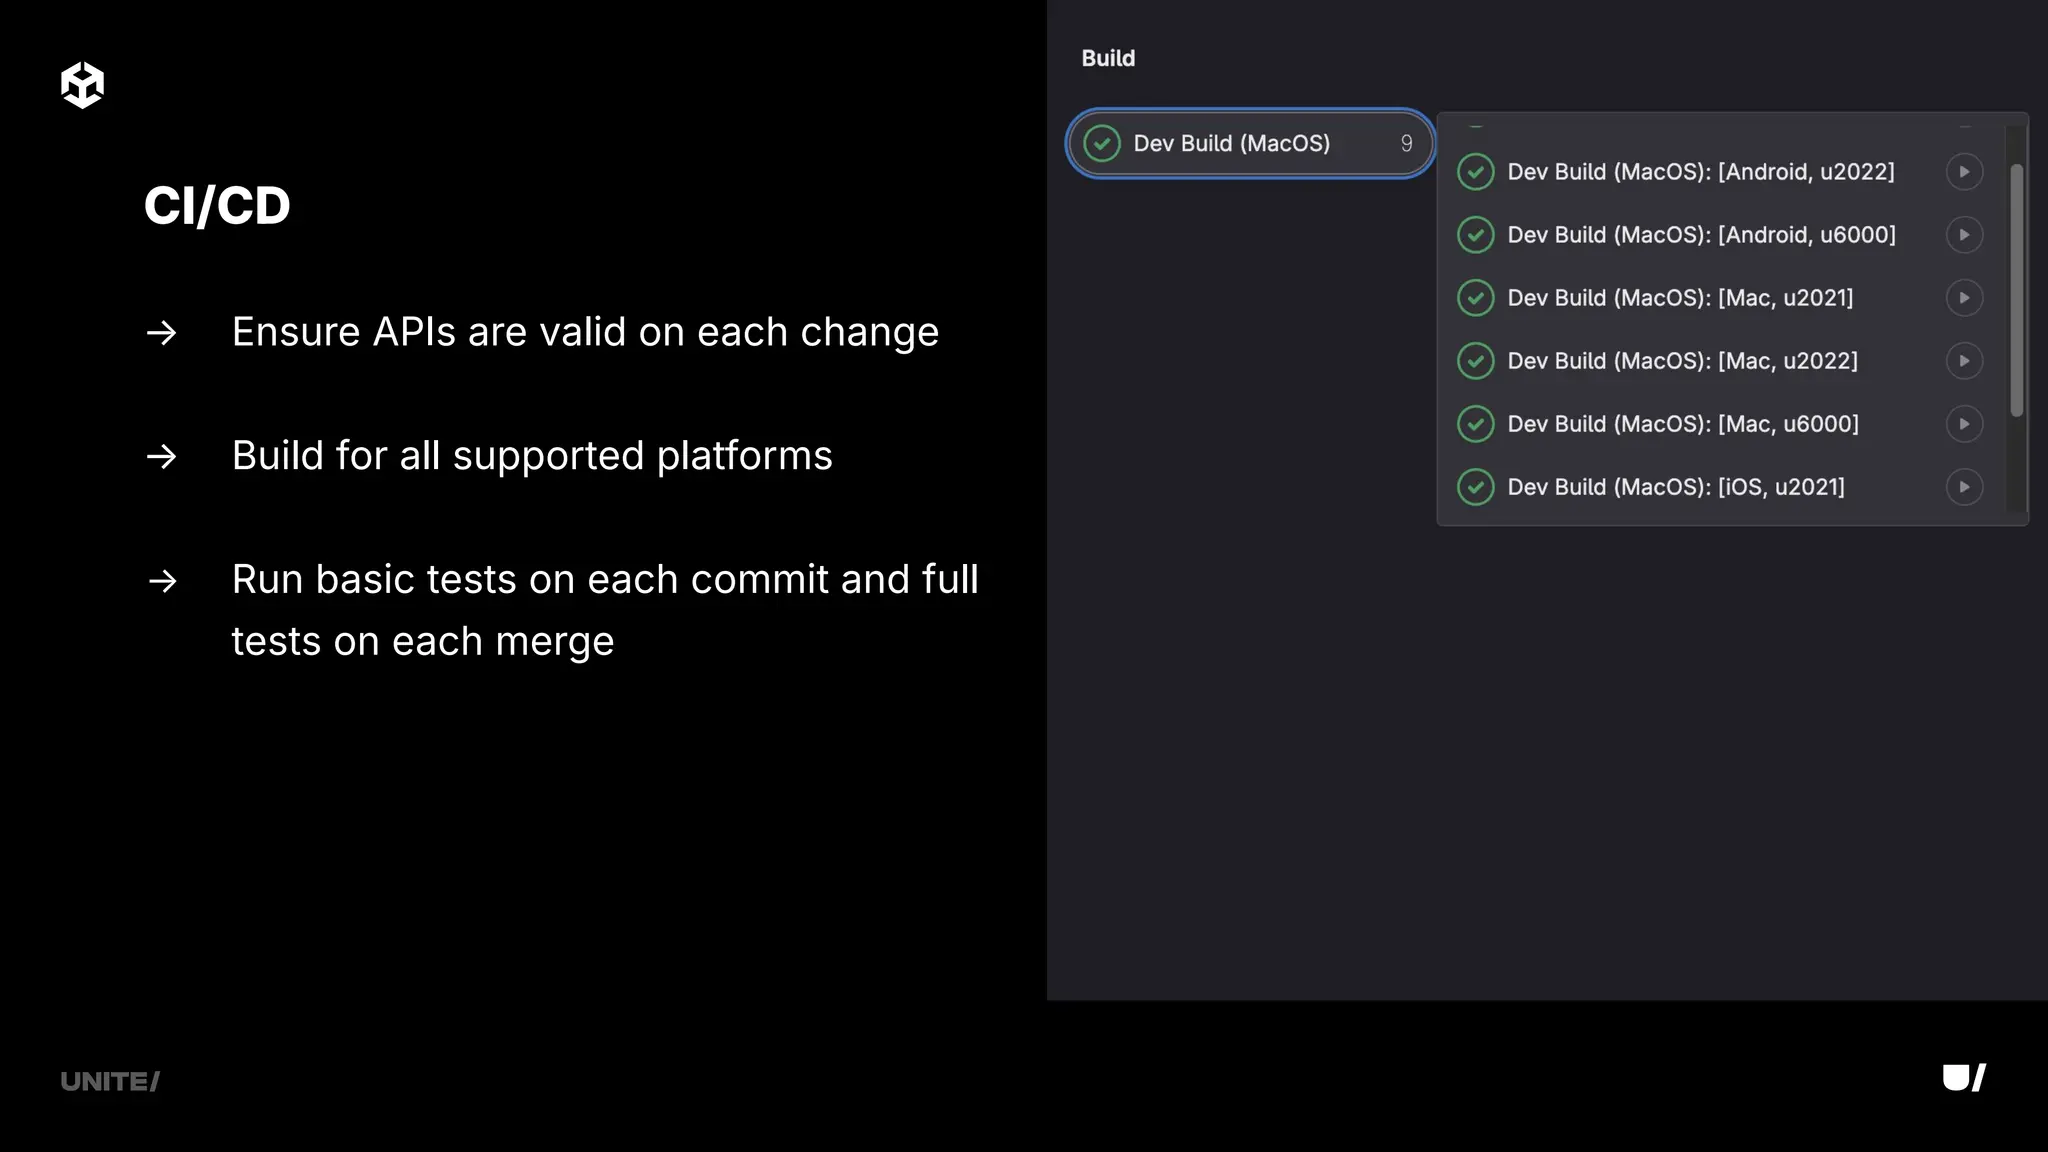Click status check icon for [Mac, u2022] job
This screenshot has width=2048, height=1152.
tap(1476, 361)
